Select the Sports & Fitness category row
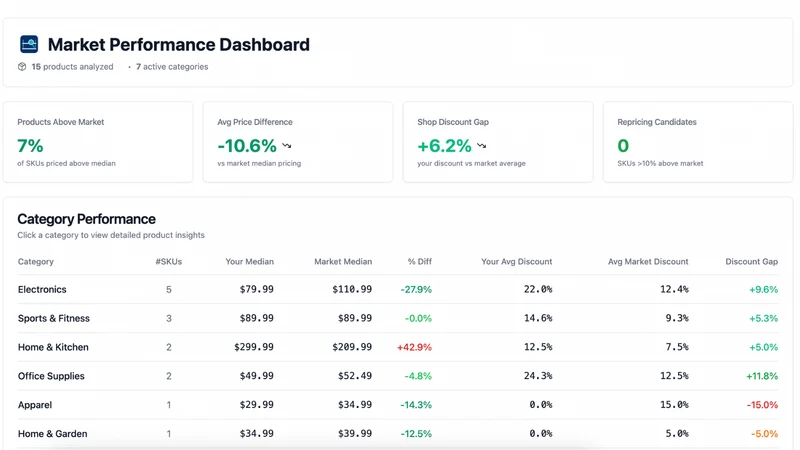800x450 pixels. [398, 318]
